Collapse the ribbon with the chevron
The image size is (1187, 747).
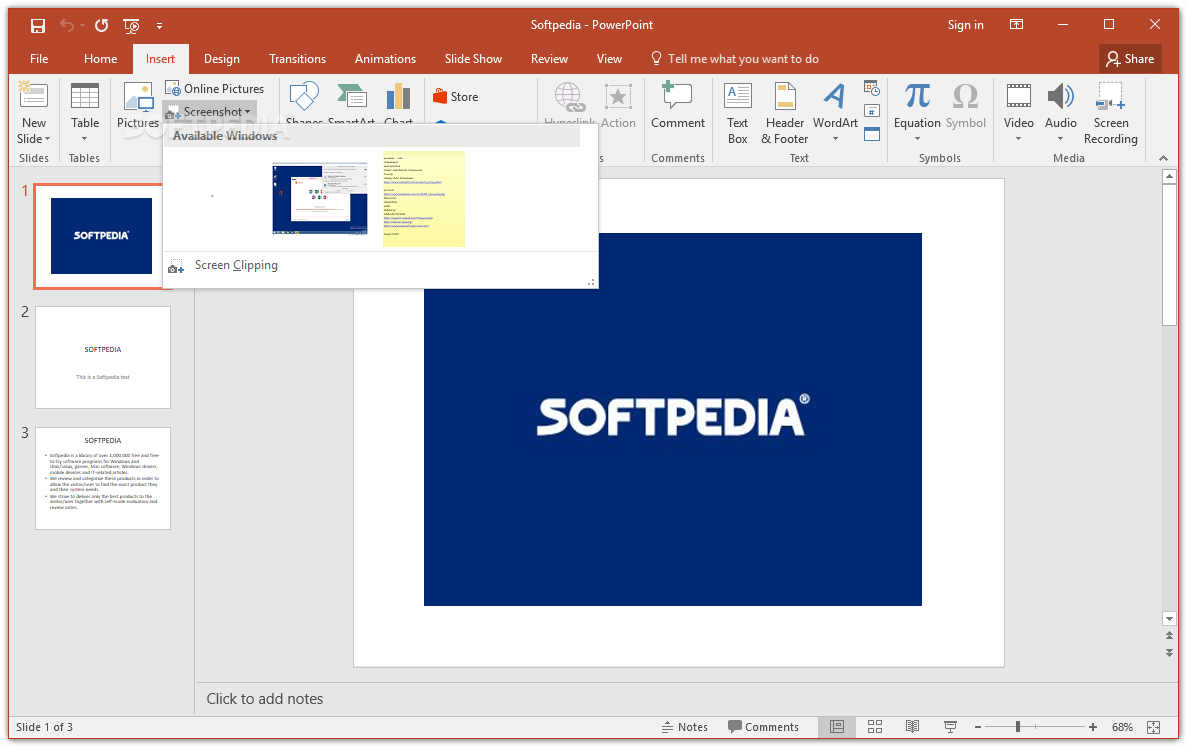1164,158
